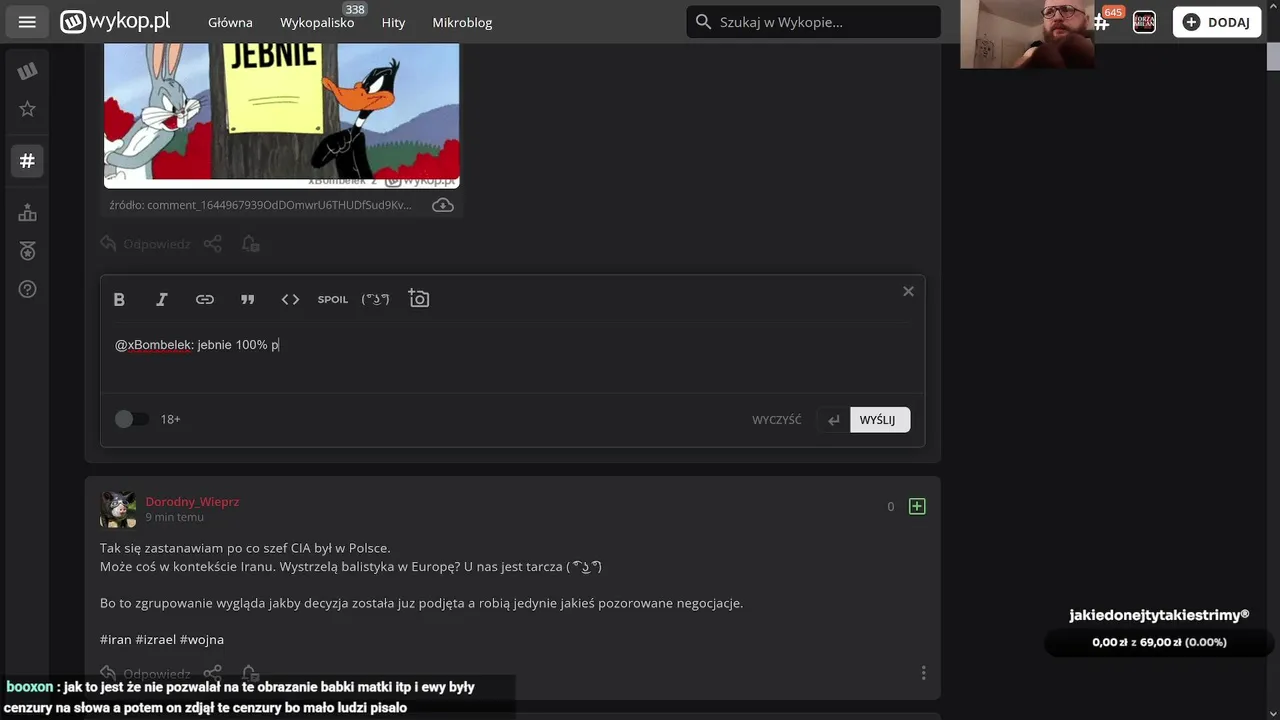This screenshot has height=720, width=1280.
Task: Insert code formatting in the editor
Action: (290, 299)
